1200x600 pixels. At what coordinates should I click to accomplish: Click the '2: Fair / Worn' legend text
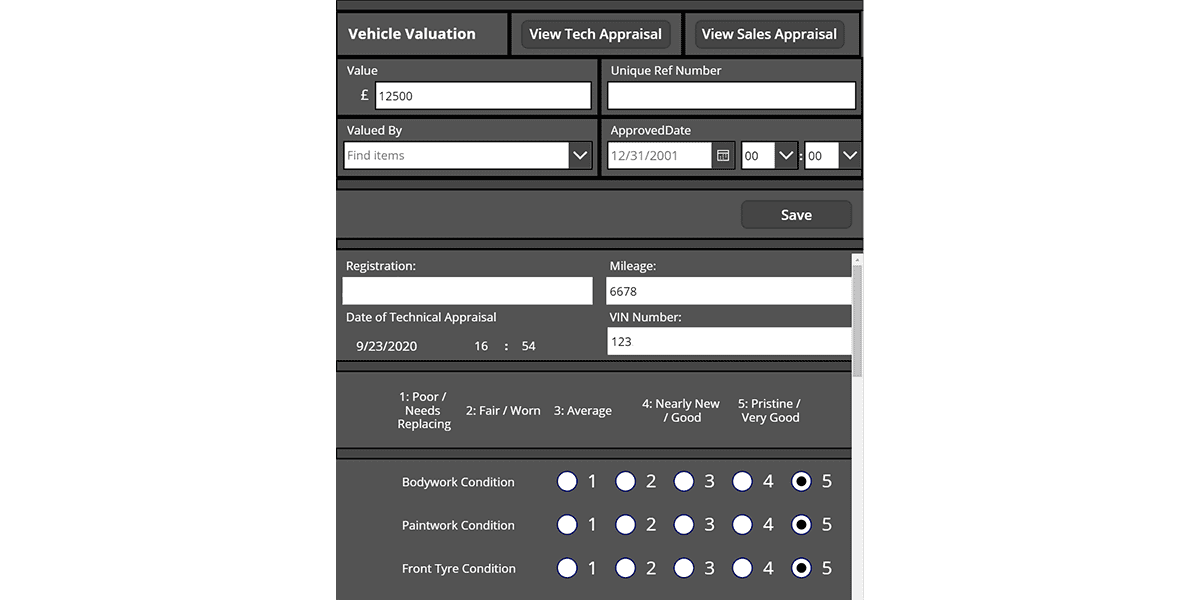click(503, 411)
